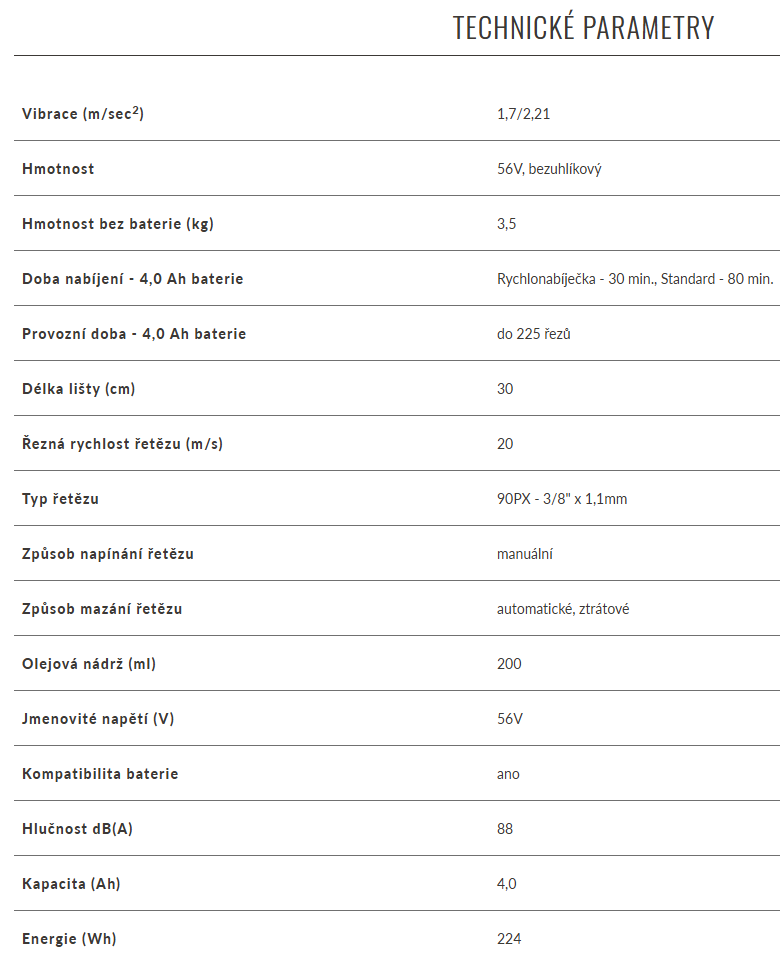
Task: Click the Jmenovité napětí (V) label
Action: tap(99, 719)
